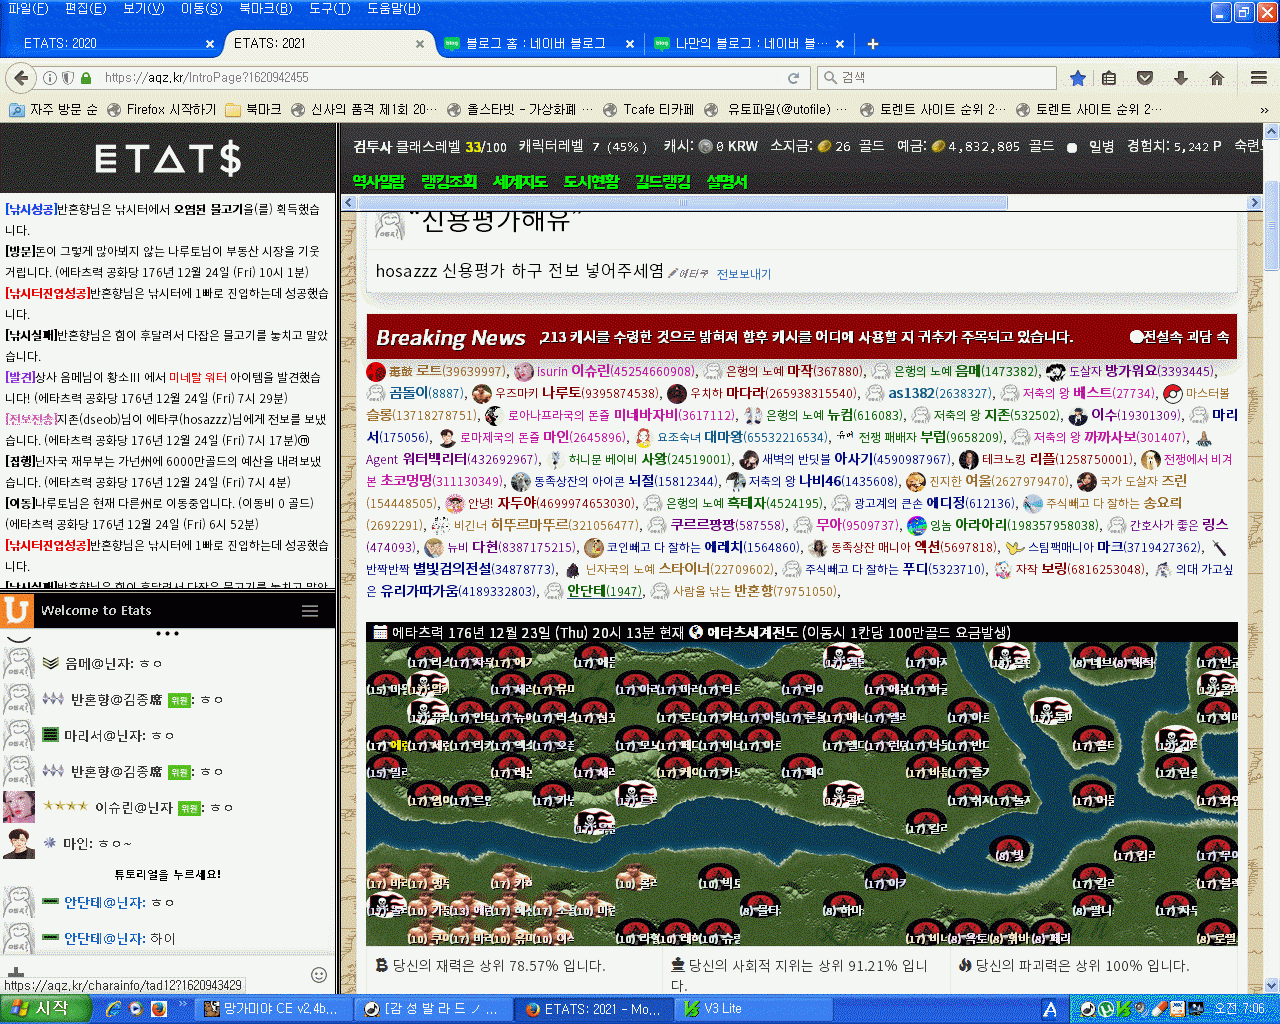Open the 보기(V) menu
Image resolution: width=1280 pixels, height=1024 pixels.
click(143, 9)
